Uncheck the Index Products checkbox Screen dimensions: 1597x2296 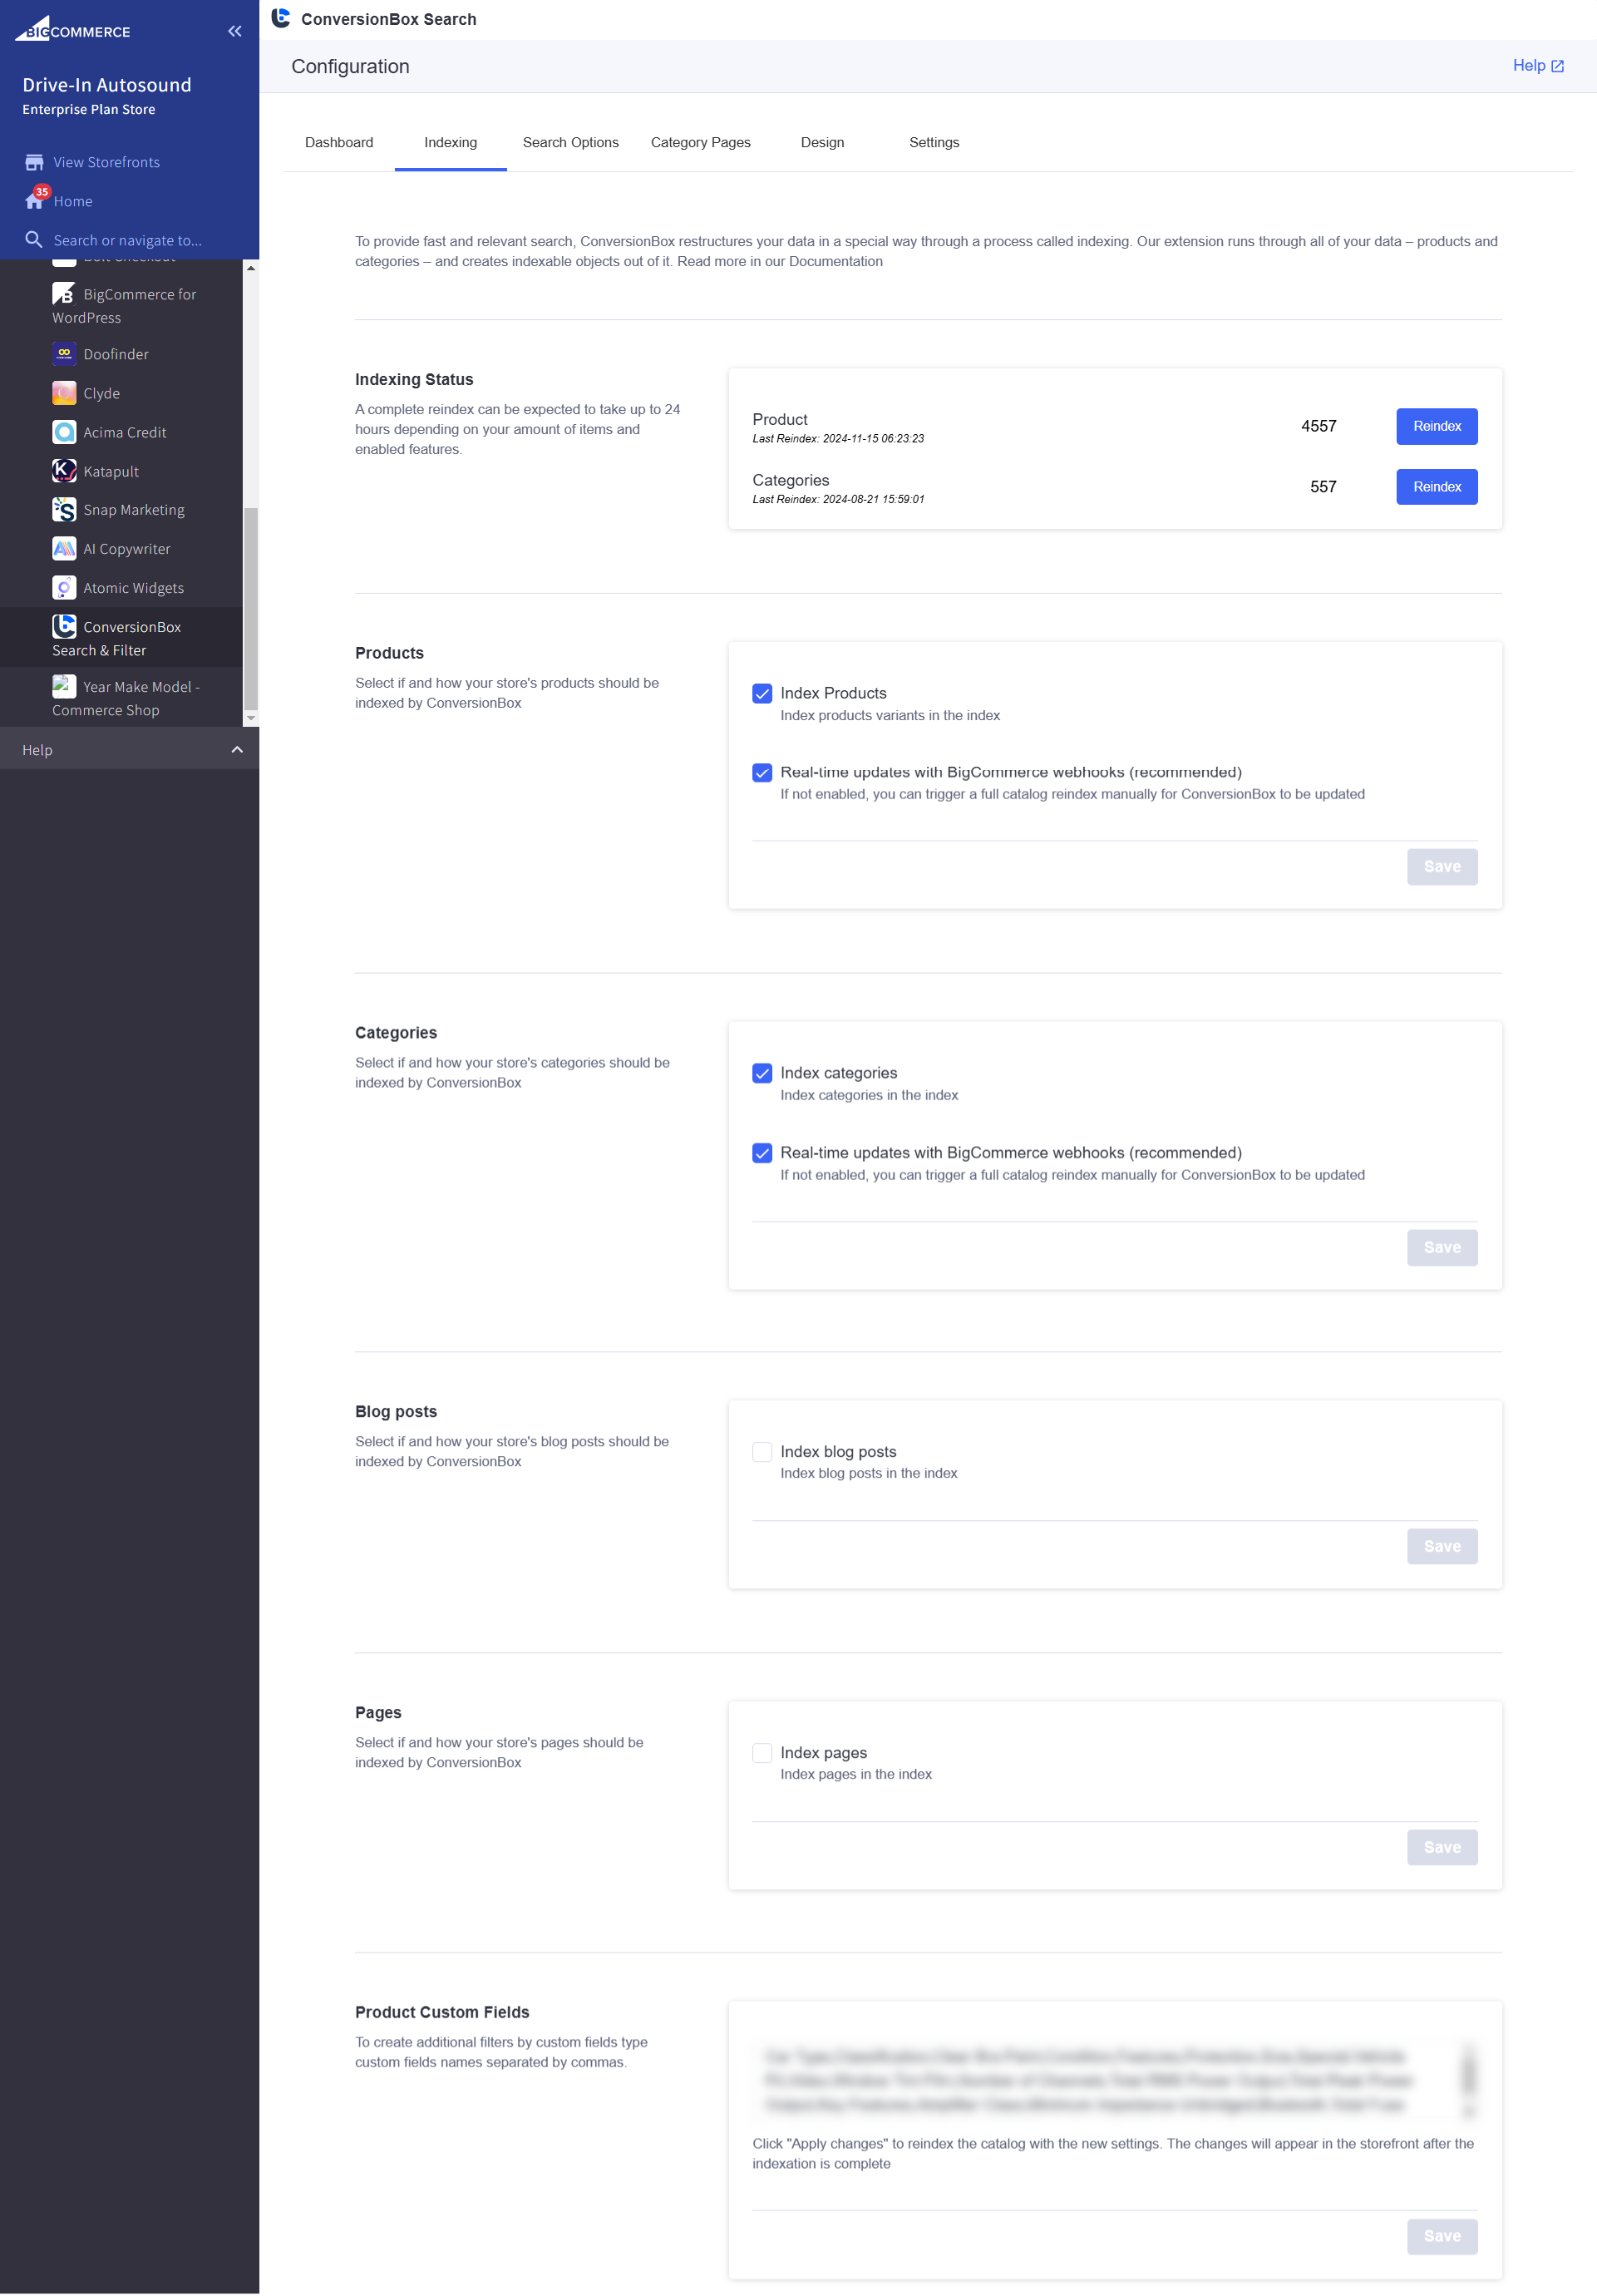coord(762,693)
